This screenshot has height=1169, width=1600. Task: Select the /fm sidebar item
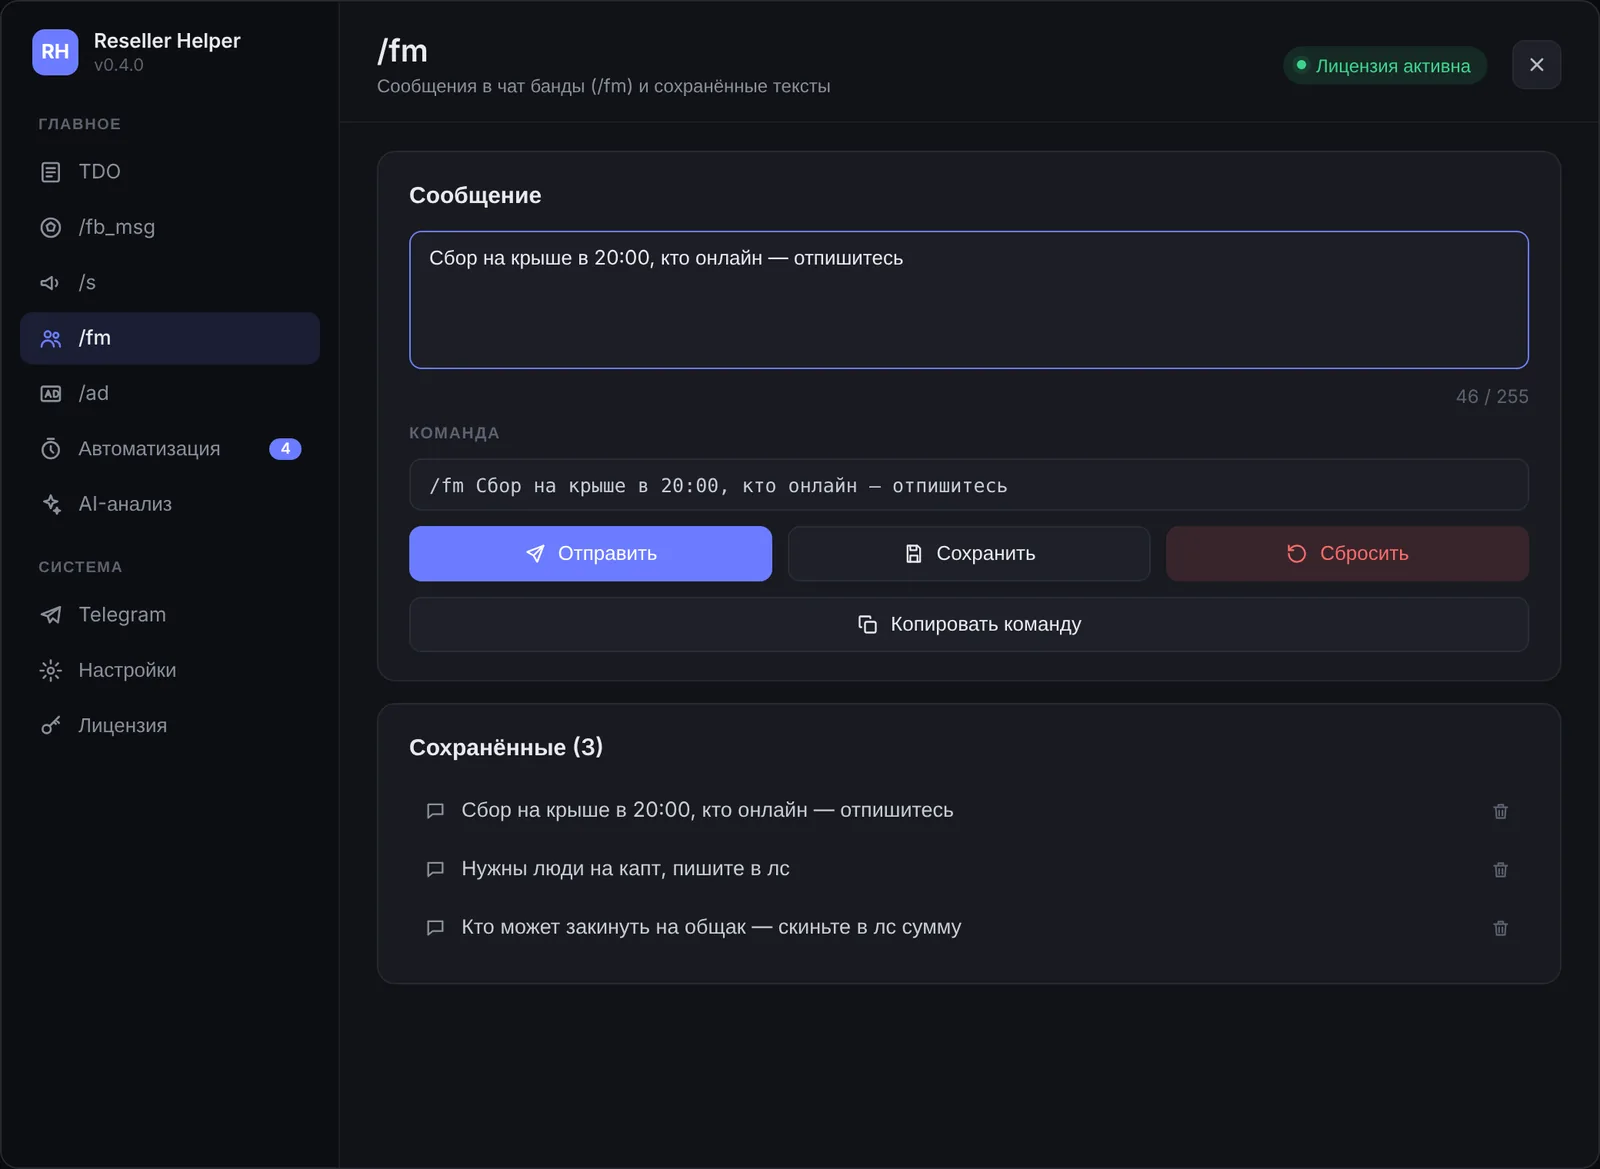[170, 338]
